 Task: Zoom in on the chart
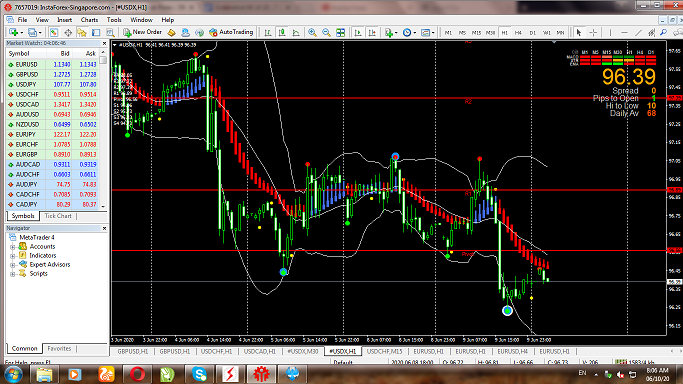pos(312,32)
